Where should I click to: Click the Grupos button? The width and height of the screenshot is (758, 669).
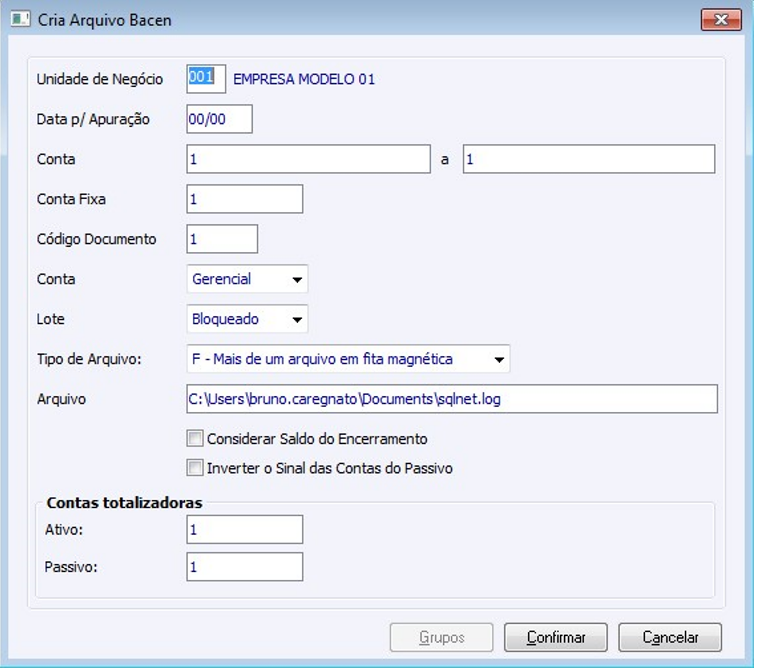(441, 637)
